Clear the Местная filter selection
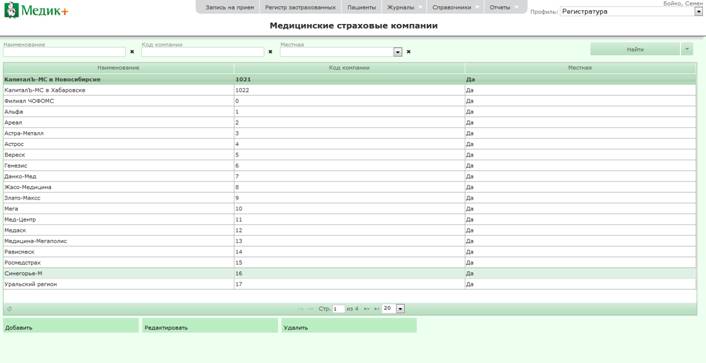Image resolution: width=706 pixels, height=363 pixels. click(408, 52)
